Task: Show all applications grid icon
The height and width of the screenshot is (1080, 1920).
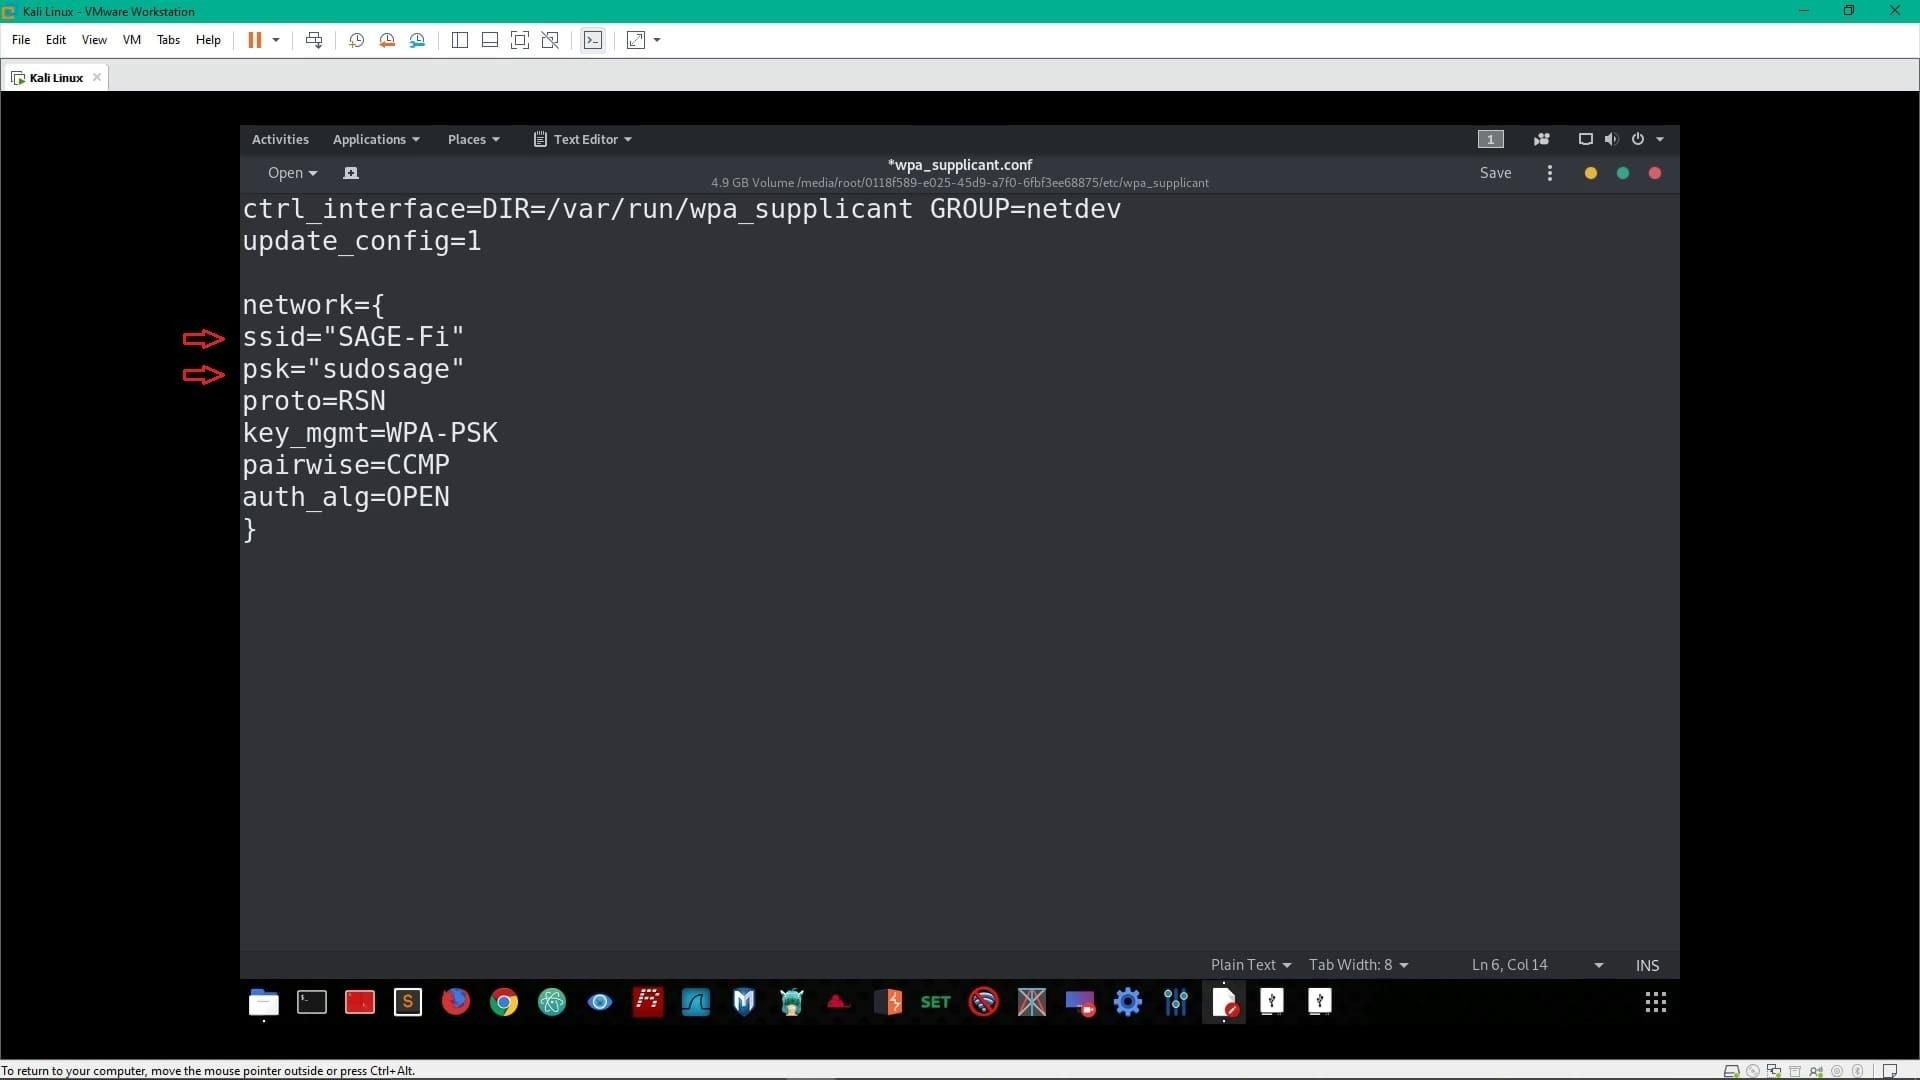Action: [x=1656, y=1002]
